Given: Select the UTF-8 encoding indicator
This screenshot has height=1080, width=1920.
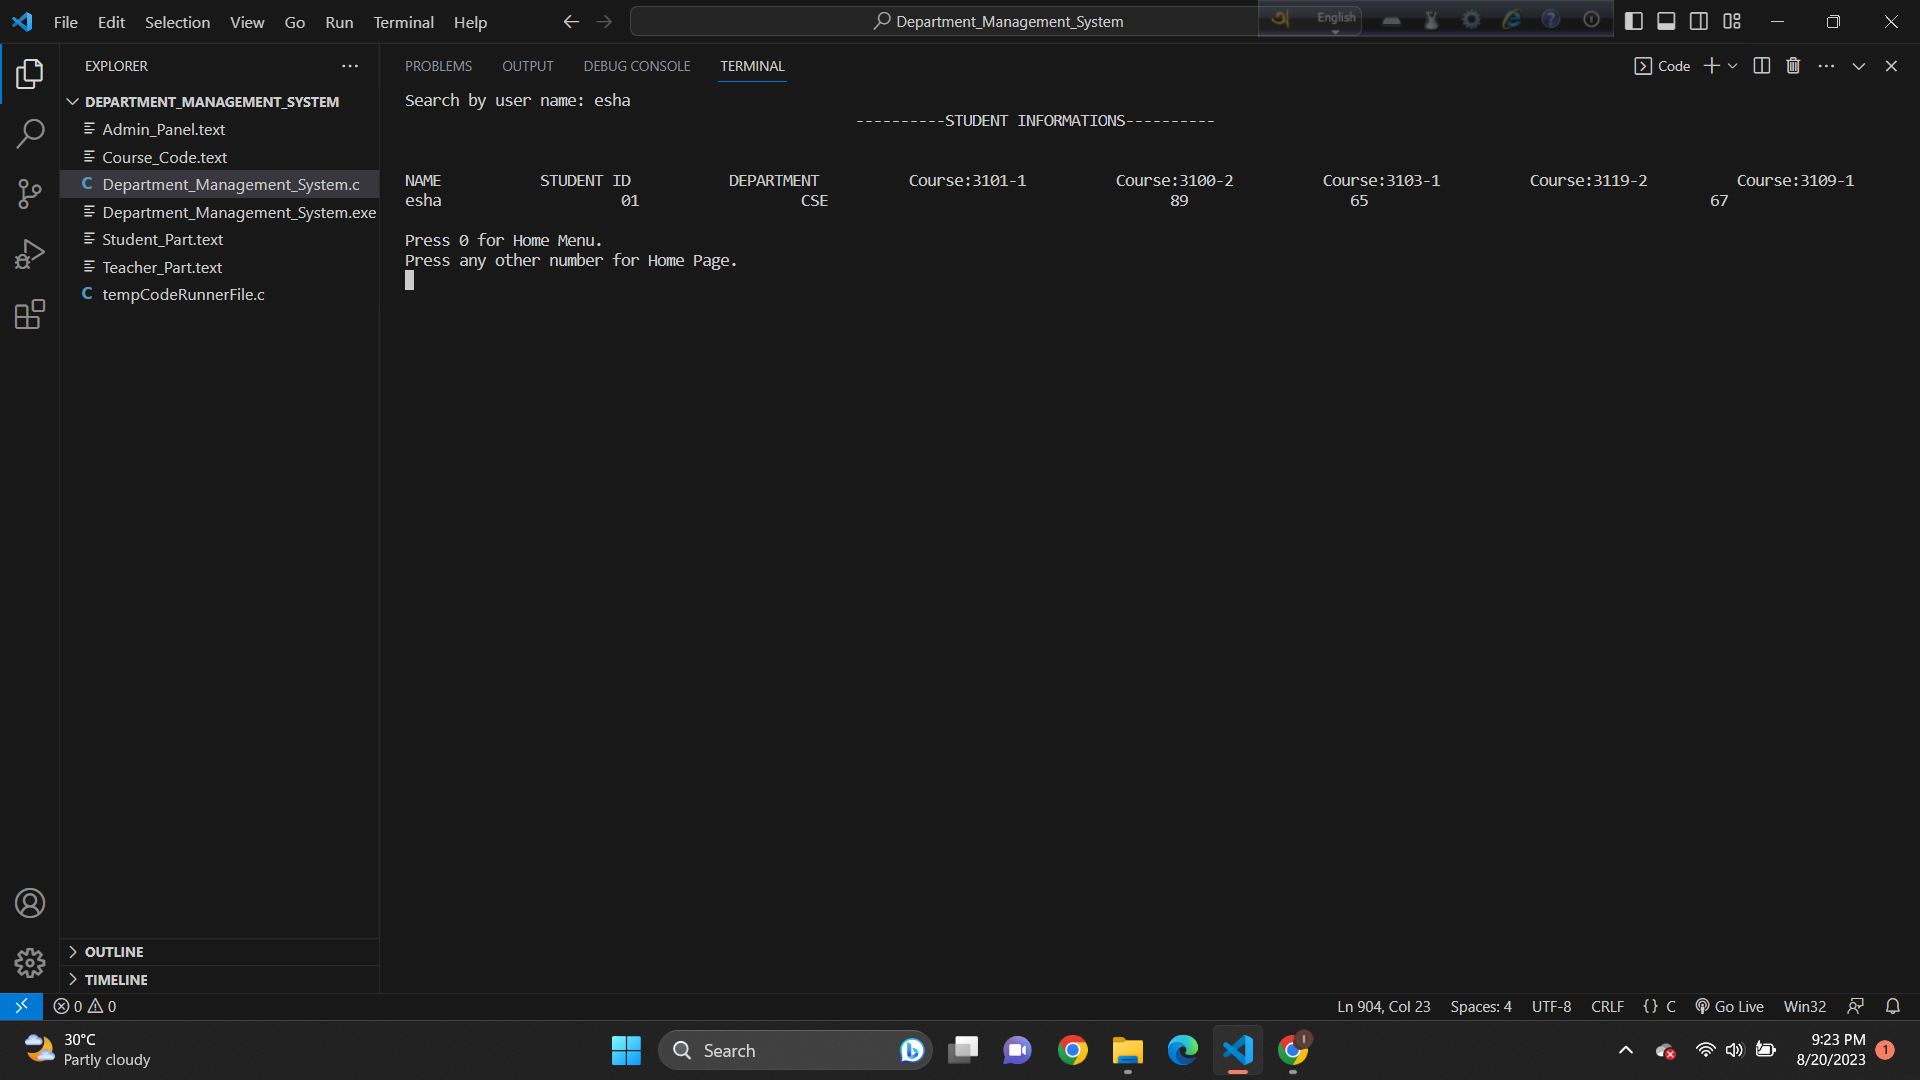Looking at the screenshot, I should coord(1551,1006).
